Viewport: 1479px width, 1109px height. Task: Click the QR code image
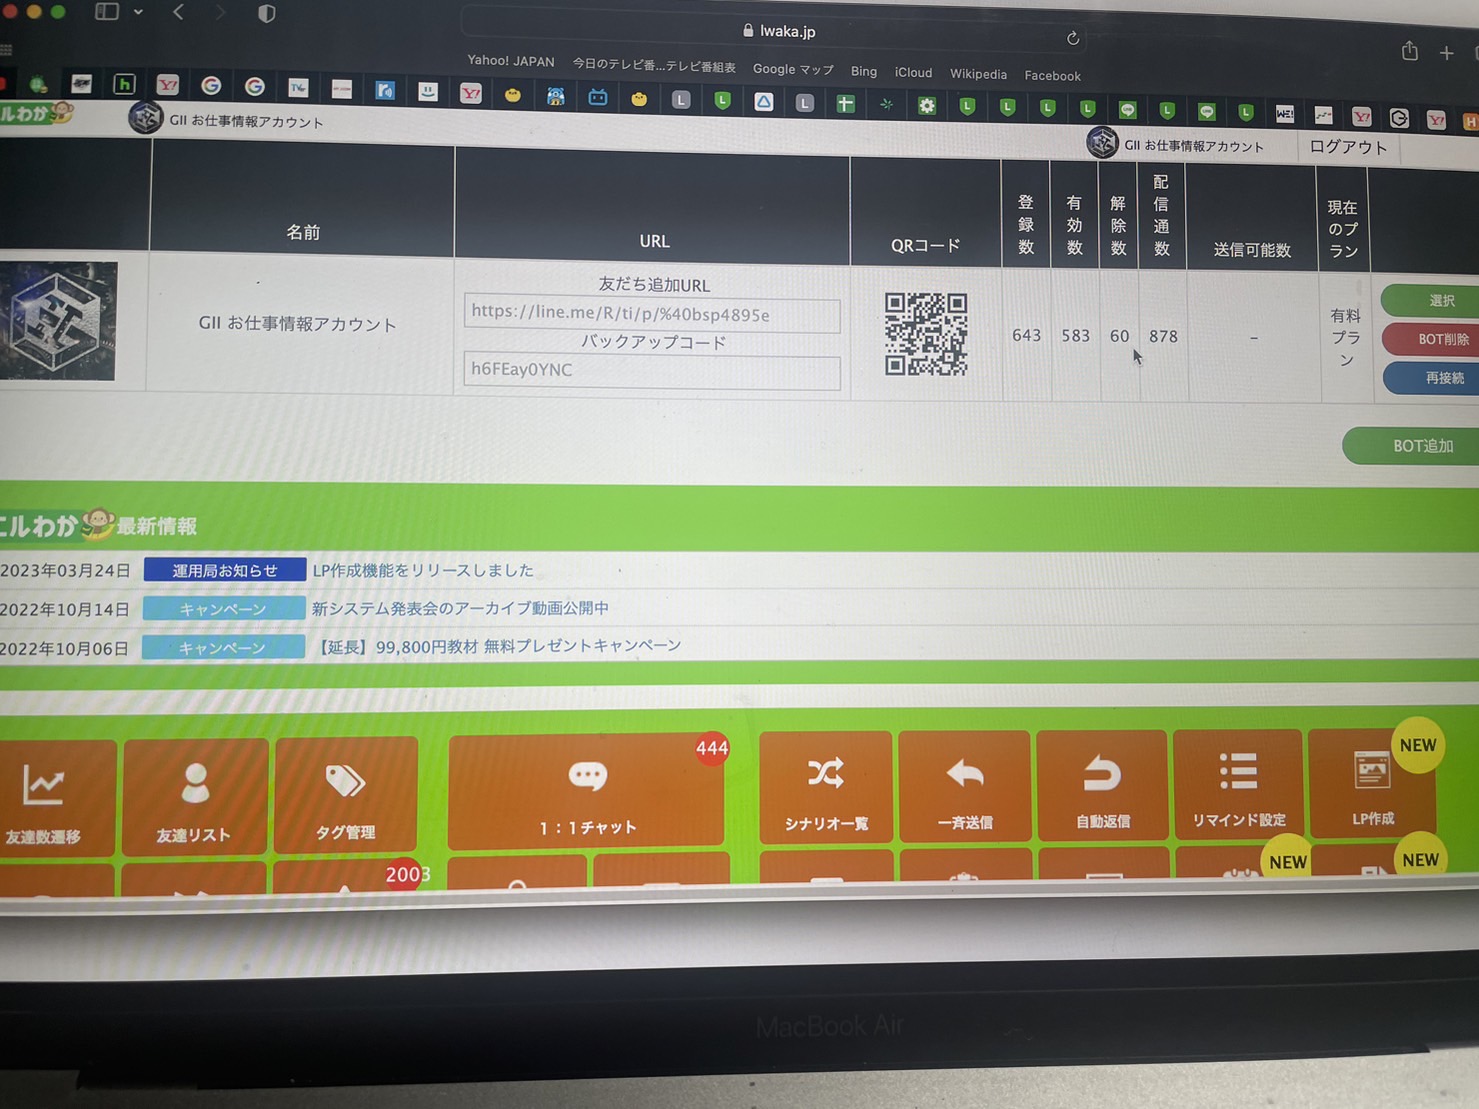tap(926, 334)
